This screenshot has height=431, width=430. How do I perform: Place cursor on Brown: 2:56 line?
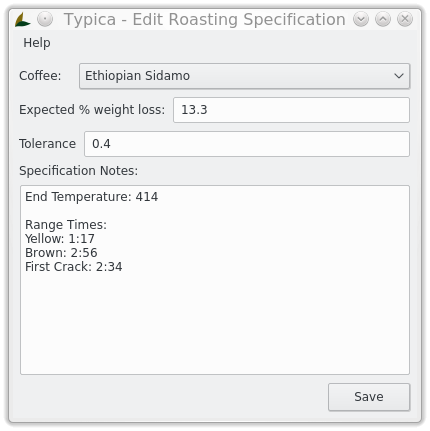coord(61,253)
